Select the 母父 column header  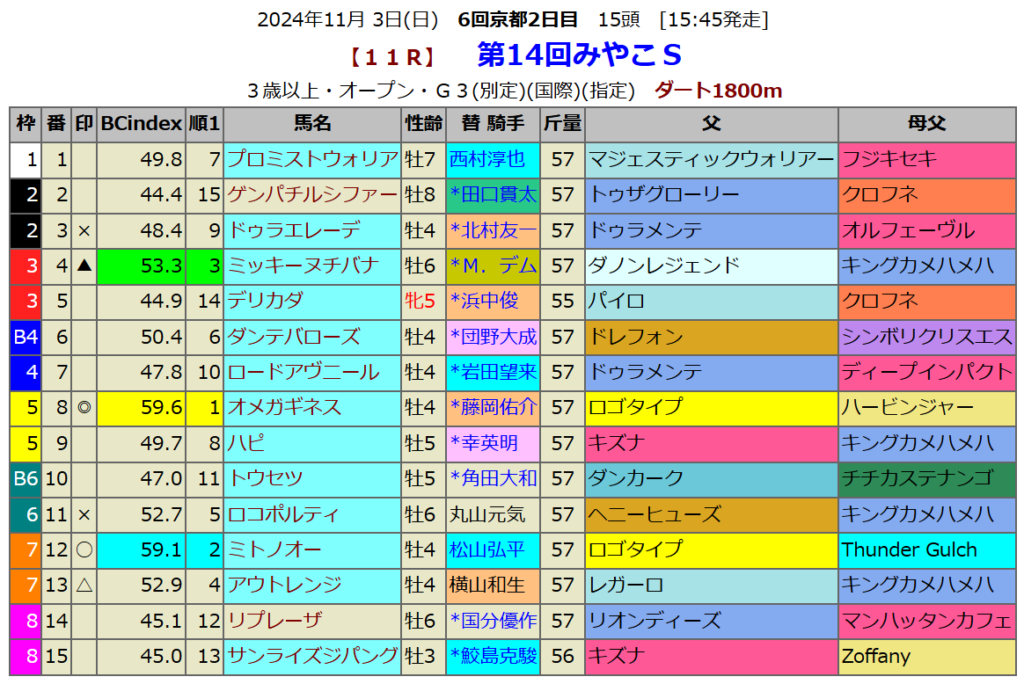[926, 124]
